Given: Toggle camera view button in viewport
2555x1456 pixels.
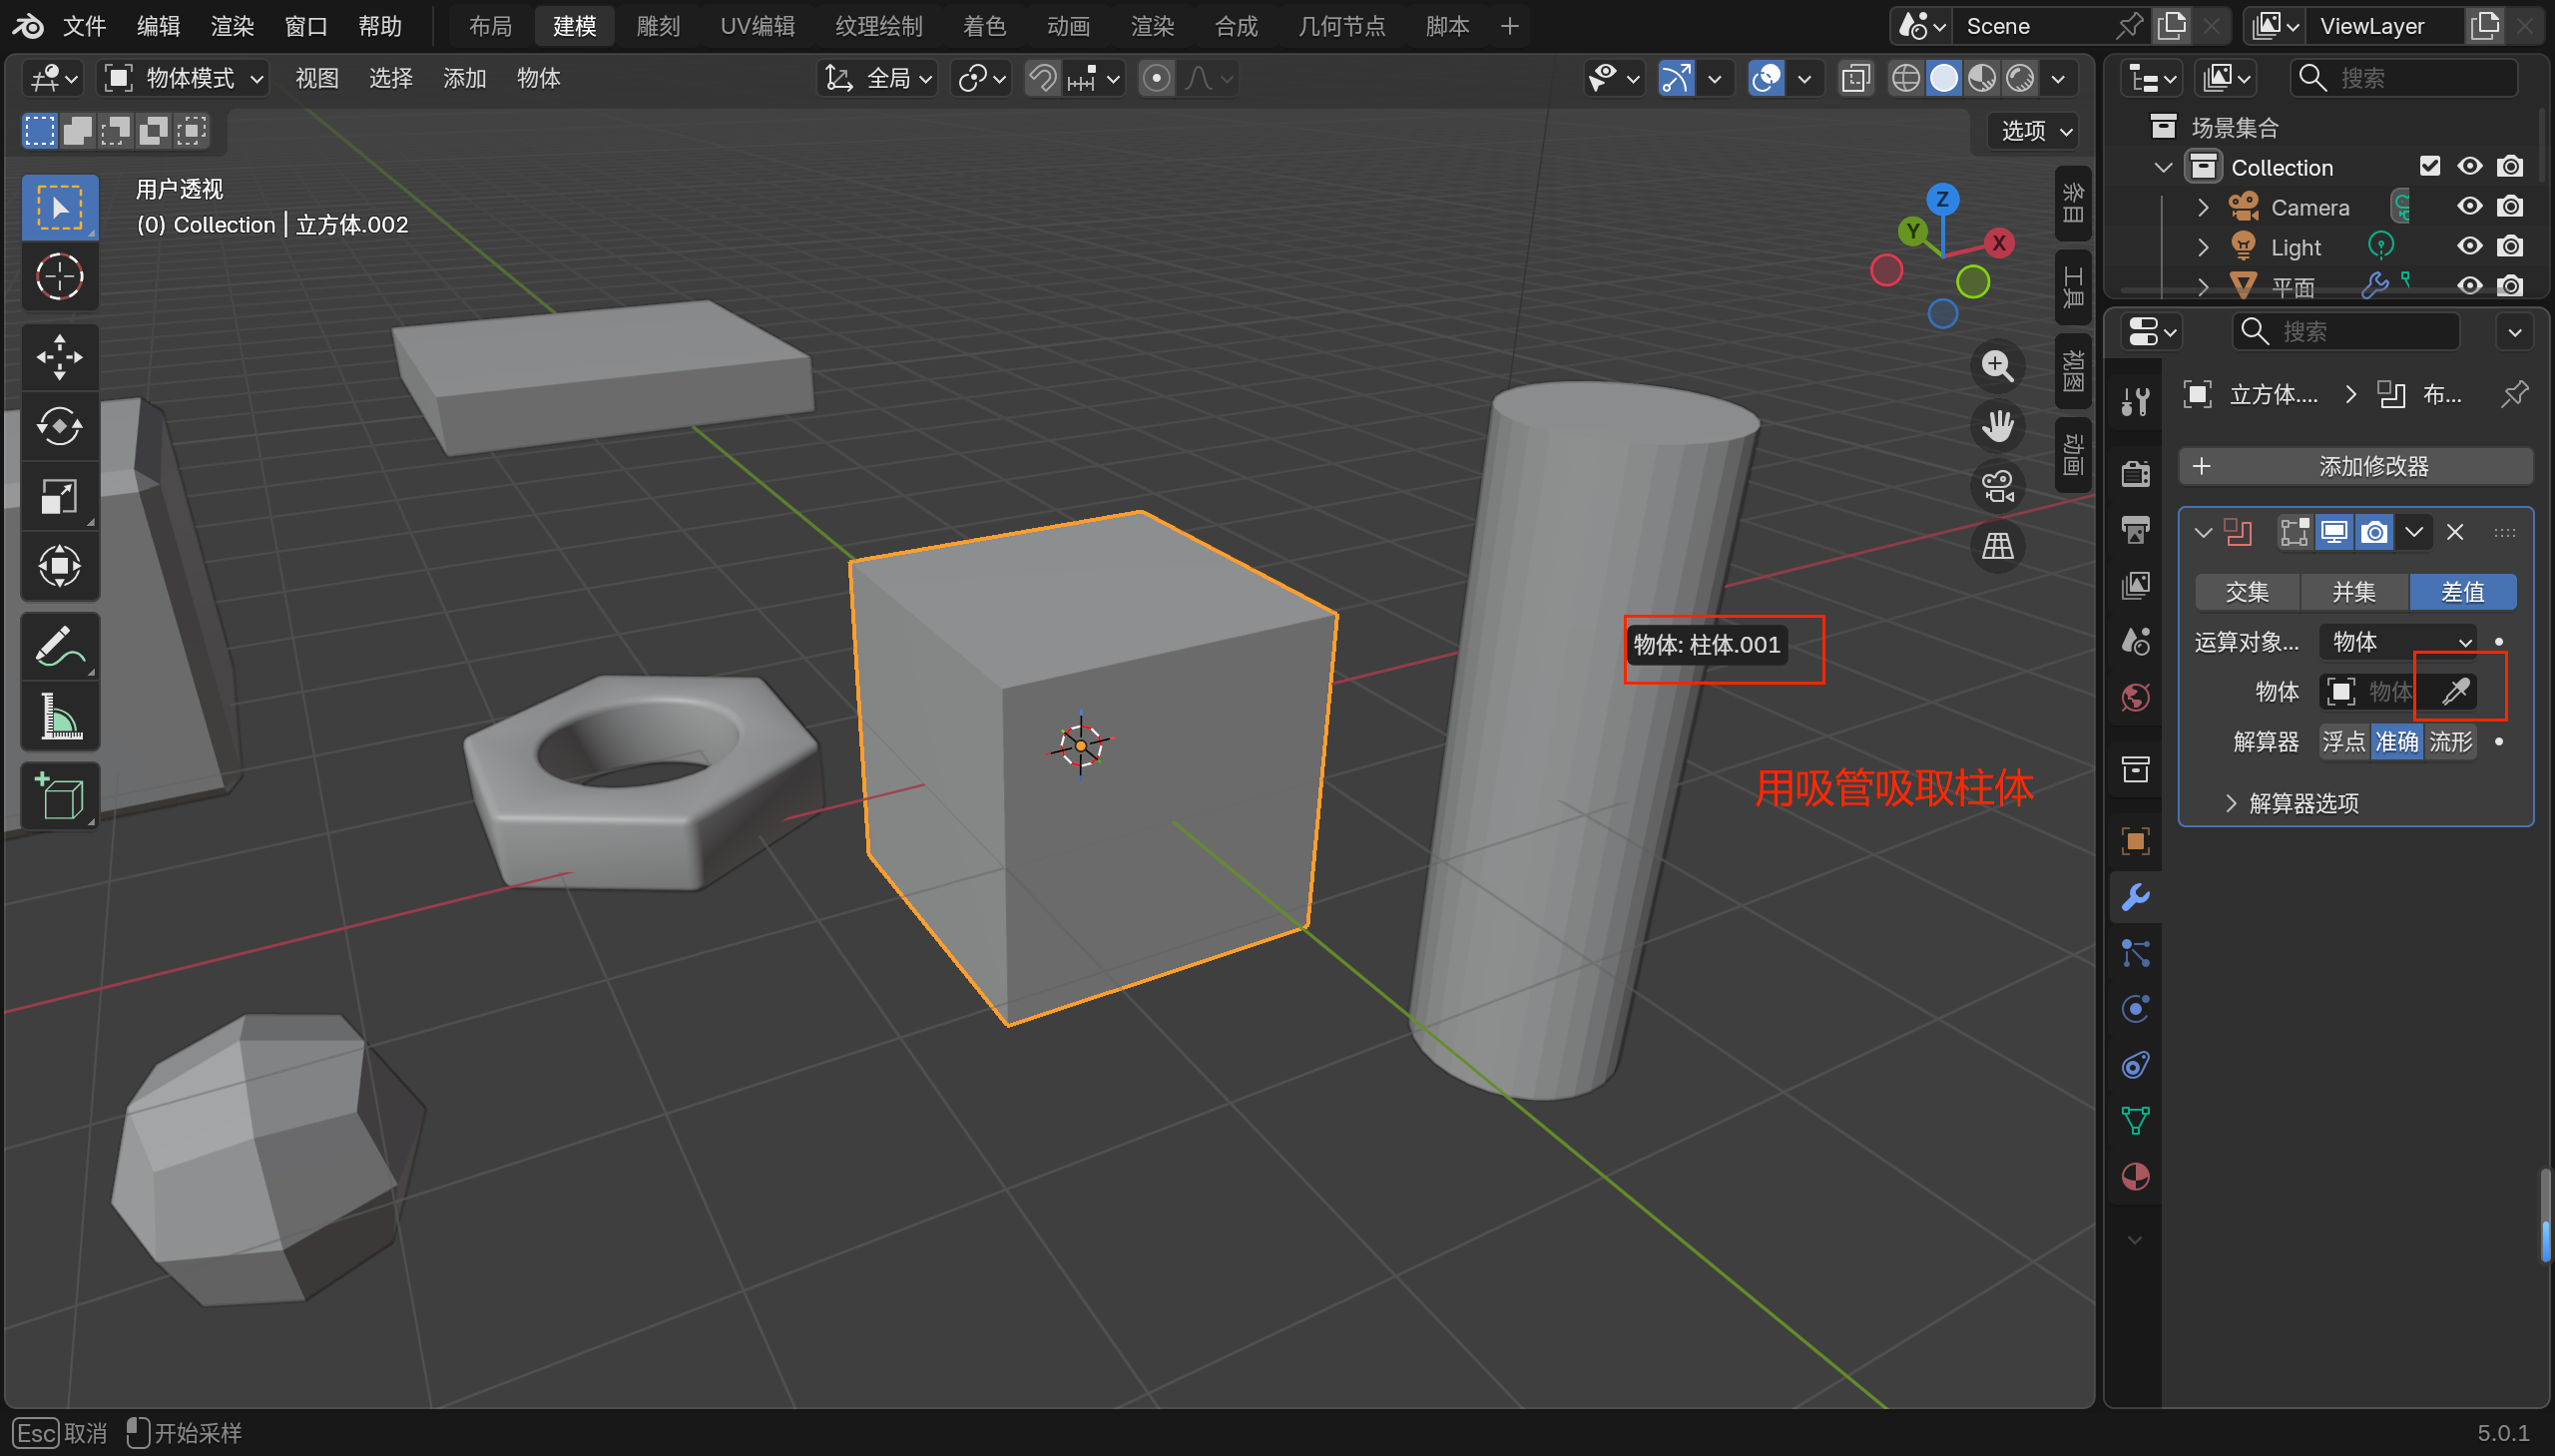Looking at the screenshot, I should pos(1997,487).
